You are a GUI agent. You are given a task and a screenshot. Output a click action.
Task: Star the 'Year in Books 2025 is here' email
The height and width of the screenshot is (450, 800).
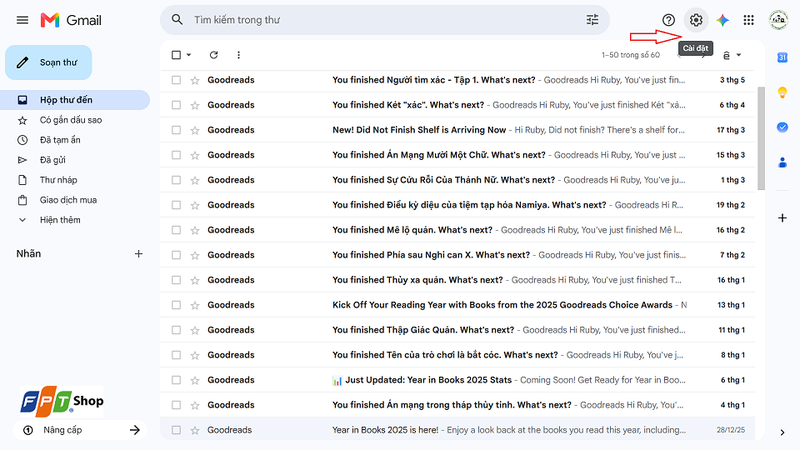pyautogui.click(x=195, y=430)
